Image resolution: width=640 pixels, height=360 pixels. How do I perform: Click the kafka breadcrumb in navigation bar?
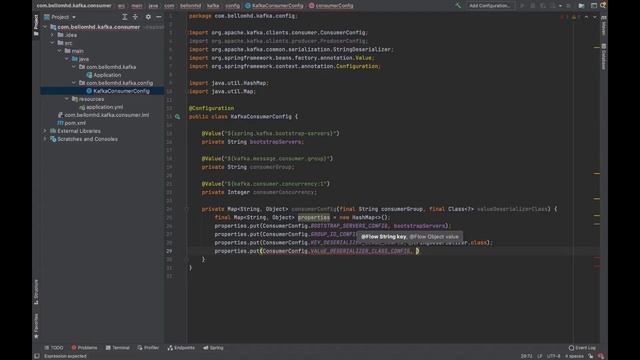[x=213, y=6]
